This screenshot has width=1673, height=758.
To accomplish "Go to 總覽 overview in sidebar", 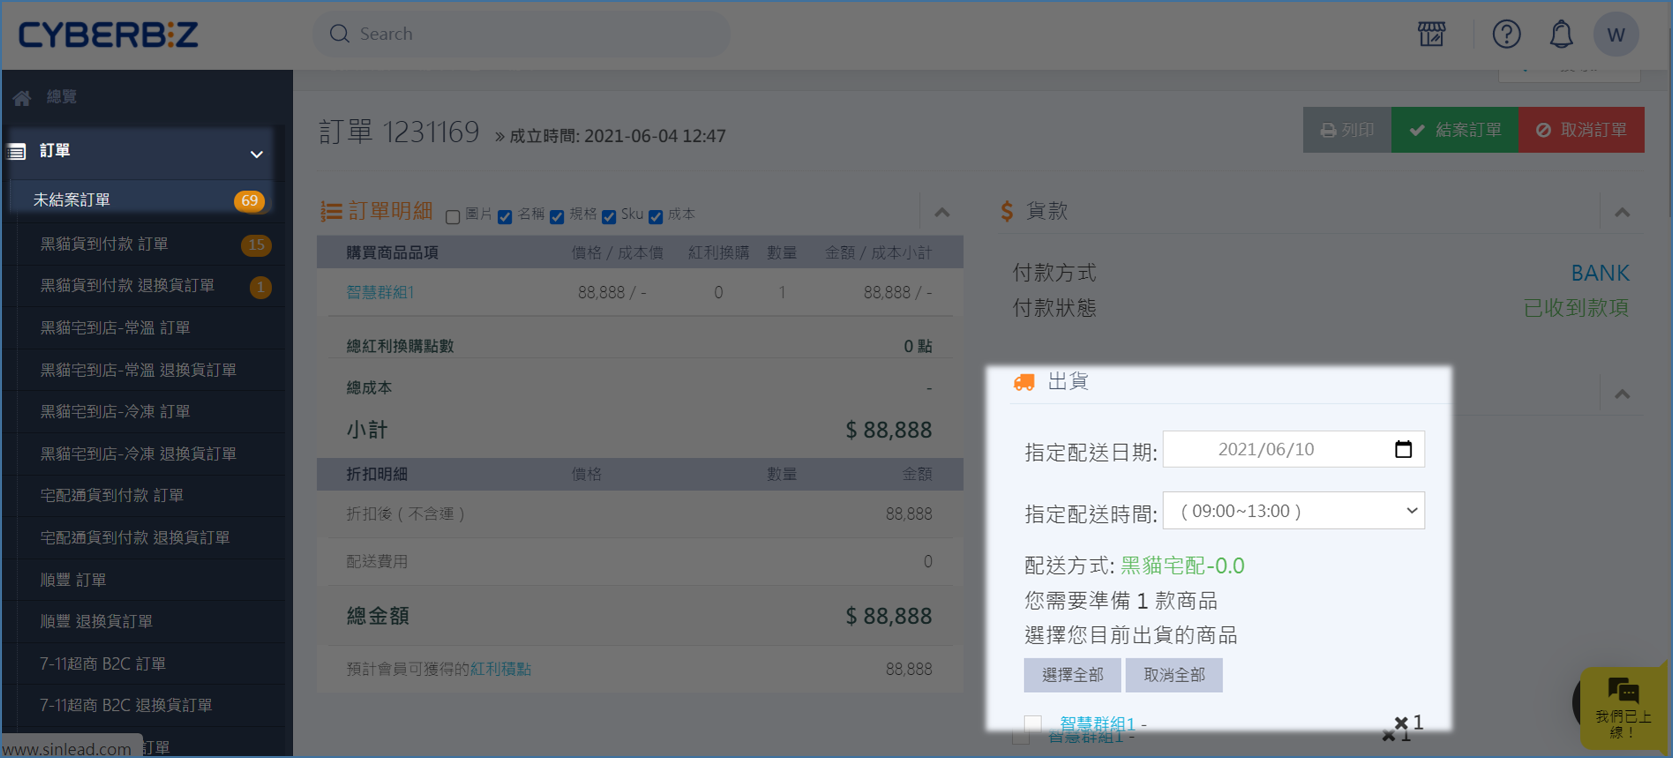I will tap(61, 97).
